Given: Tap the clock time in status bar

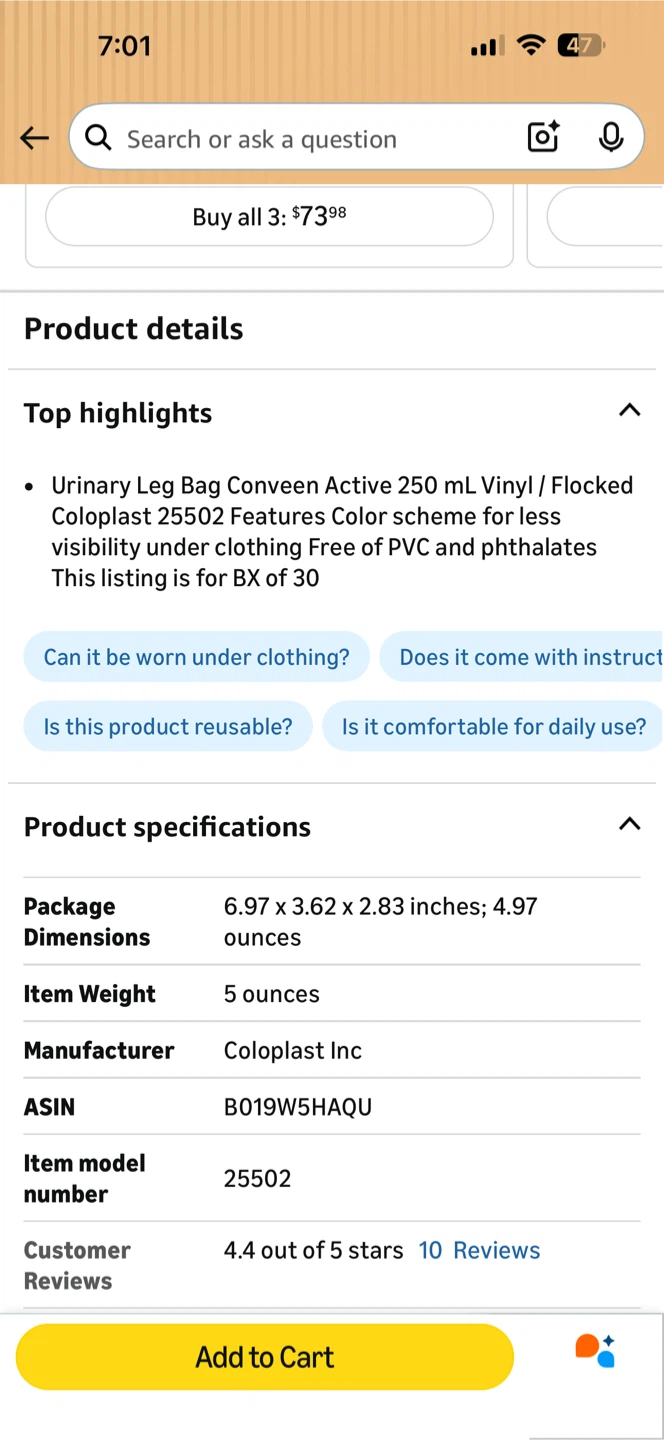Looking at the screenshot, I should [124, 46].
